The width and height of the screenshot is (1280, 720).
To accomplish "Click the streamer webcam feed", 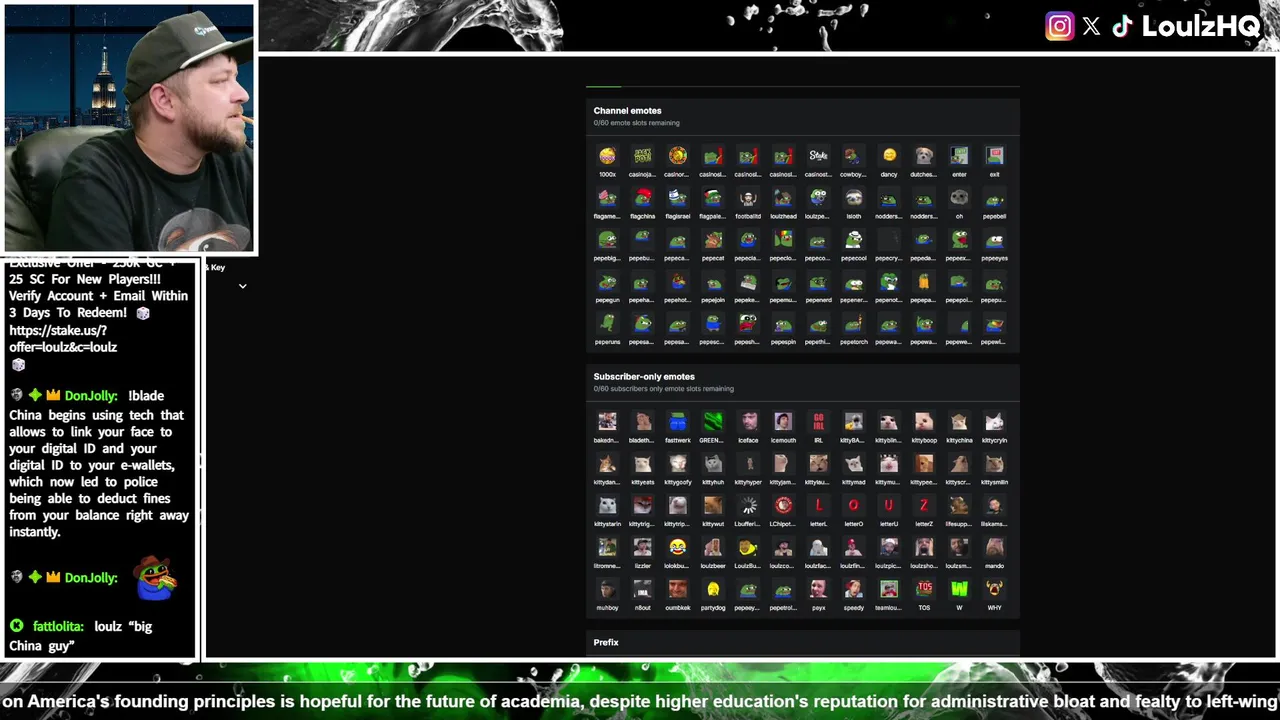I will click(x=129, y=128).
